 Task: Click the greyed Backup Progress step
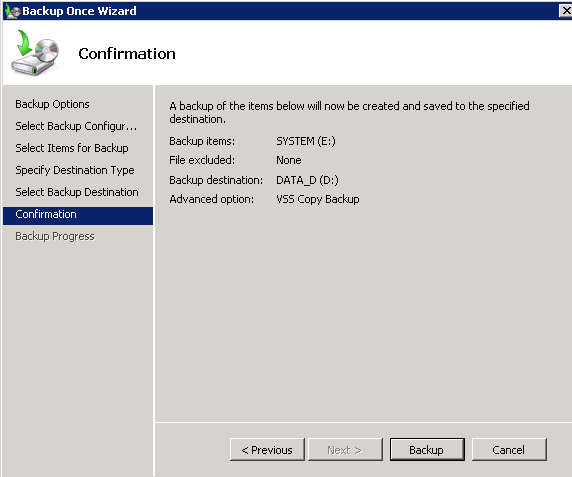point(55,236)
